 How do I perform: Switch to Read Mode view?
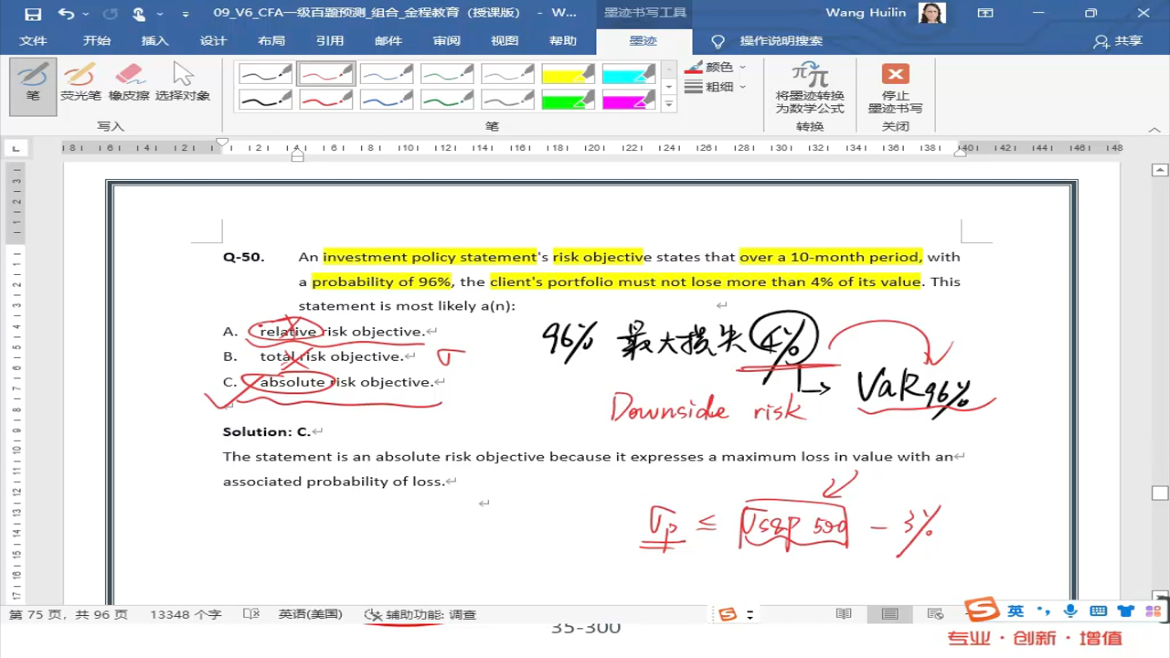pyautogui.click(x=843, y=614)
